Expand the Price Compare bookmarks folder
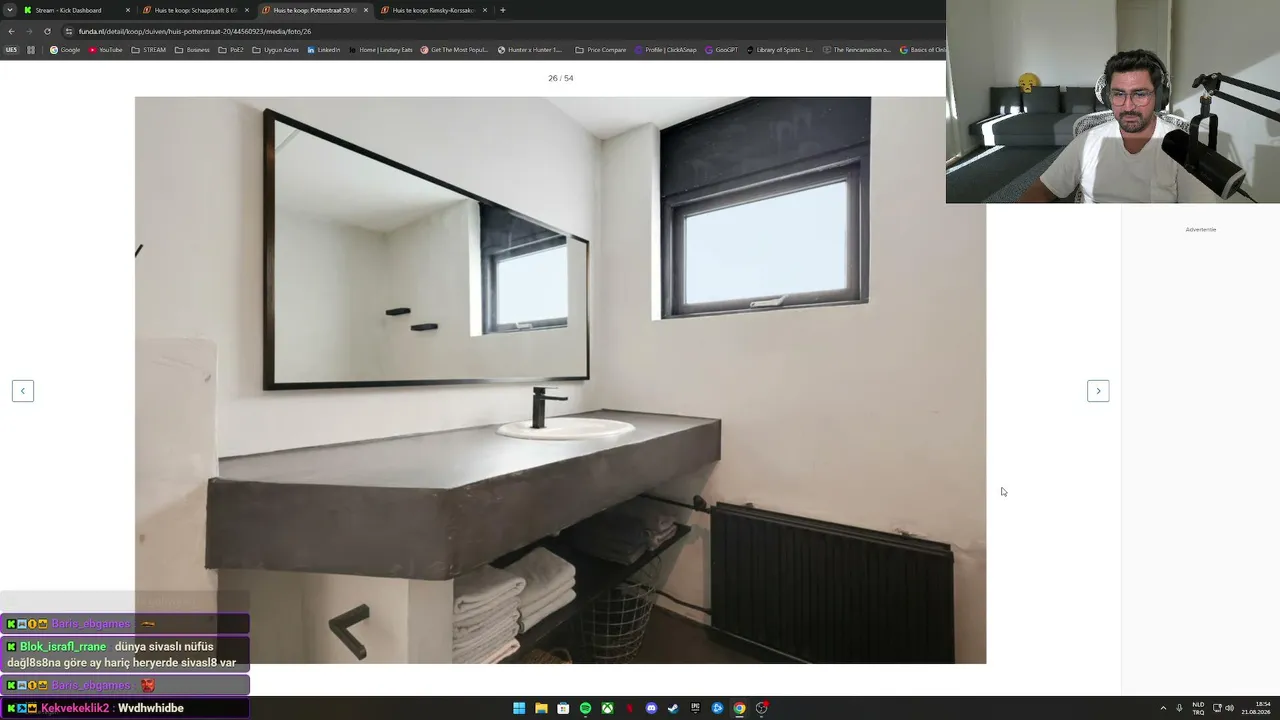Viewport: 1280px width, 720px height. pyautogui.click(x=601, y=50)
